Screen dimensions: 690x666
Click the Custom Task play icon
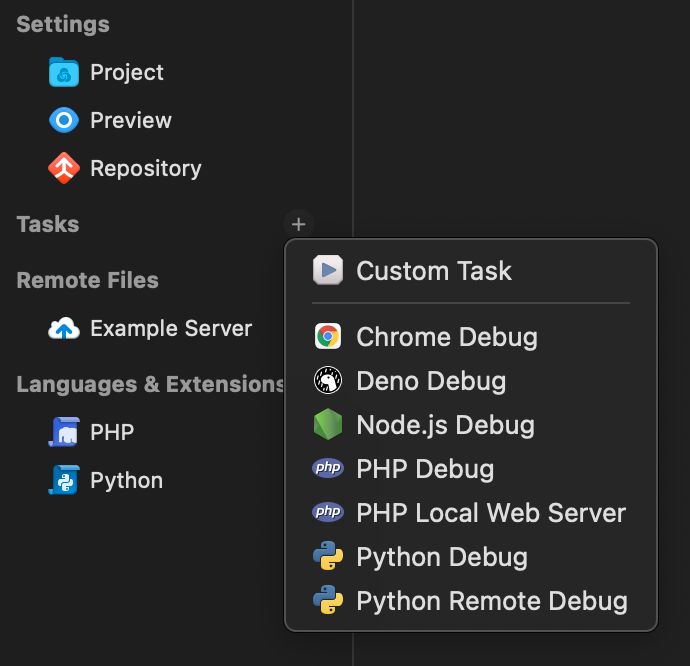pyautogui.click(x=327, y=271)
